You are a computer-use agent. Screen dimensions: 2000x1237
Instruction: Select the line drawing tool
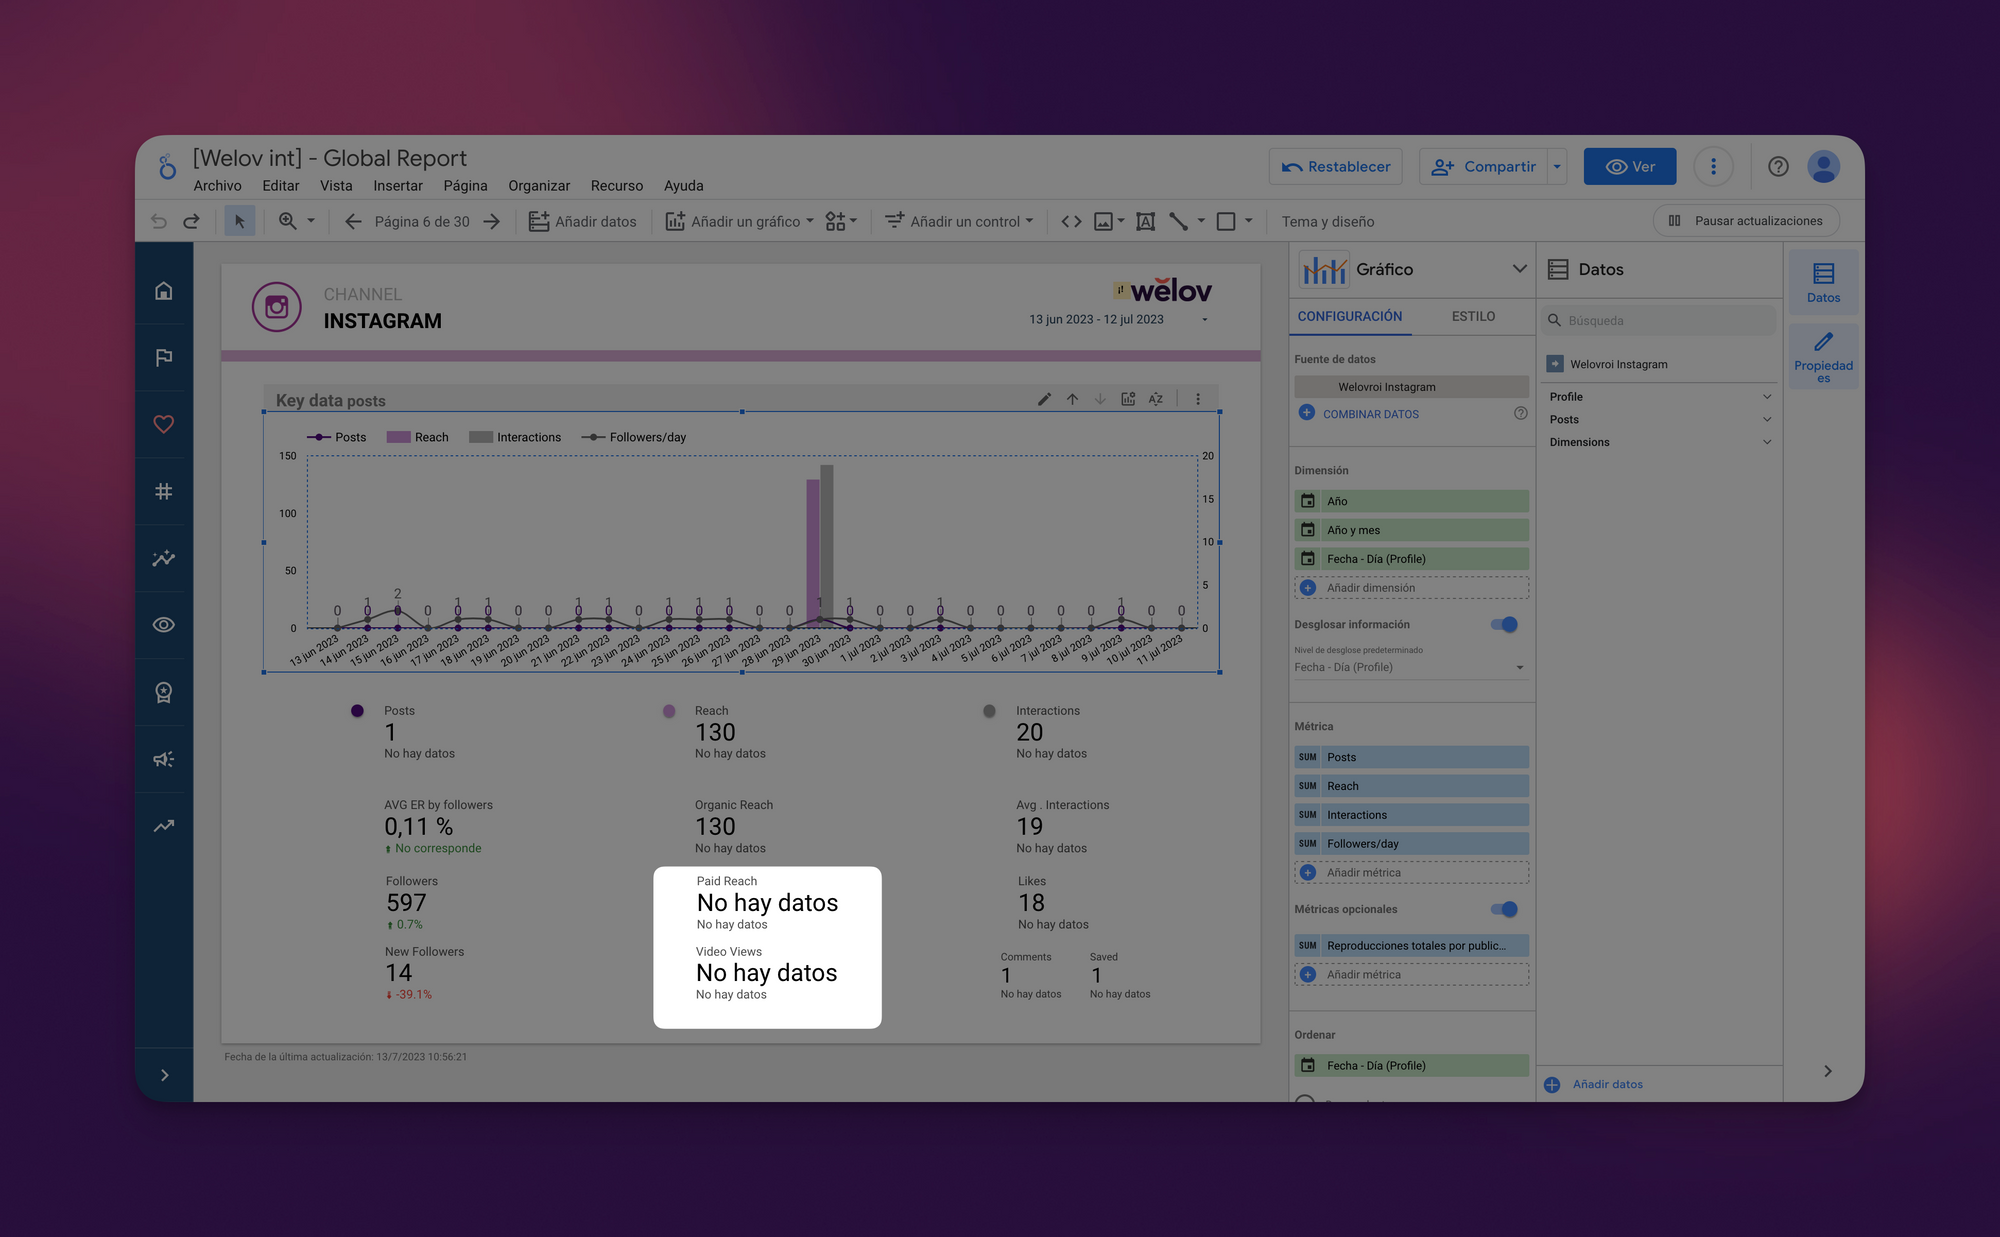pos(1179,221)
